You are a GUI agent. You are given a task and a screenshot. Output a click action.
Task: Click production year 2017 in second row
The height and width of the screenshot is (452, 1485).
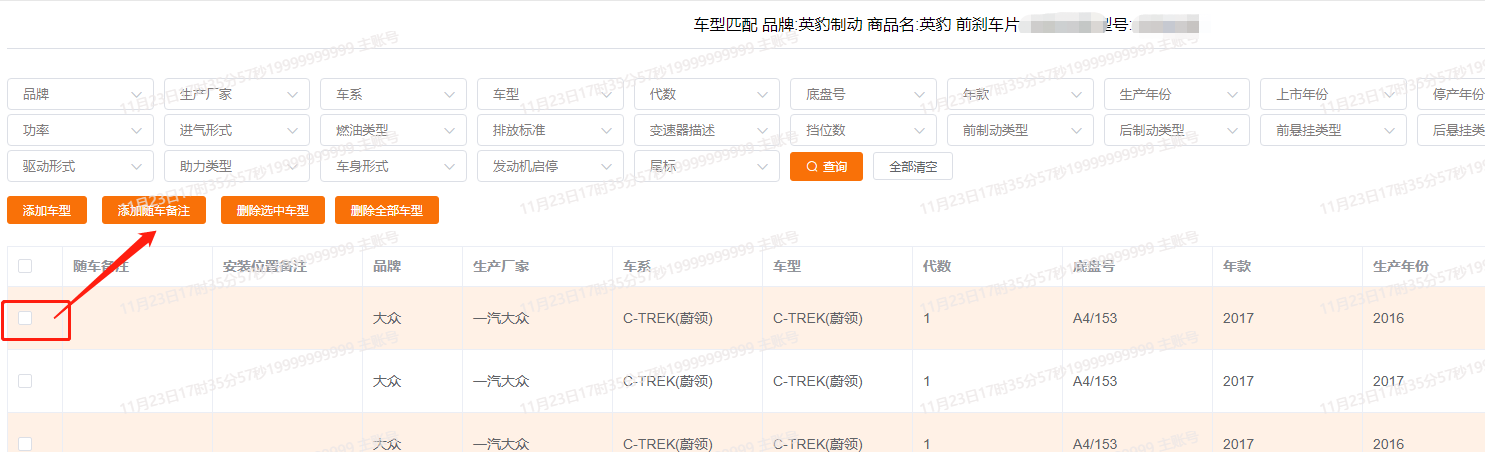tap(1388, 381)
